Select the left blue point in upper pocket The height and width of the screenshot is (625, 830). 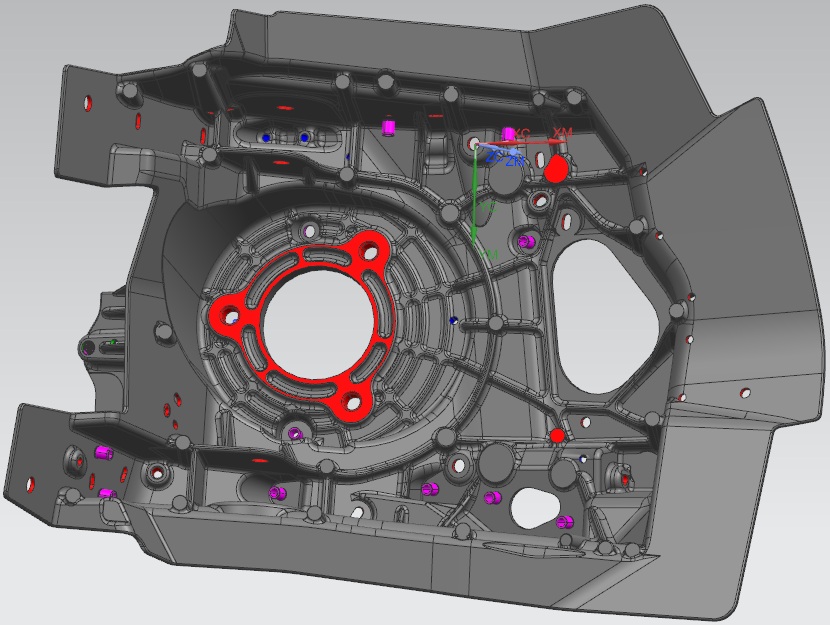pyautogui.click(x=266, y=137)
